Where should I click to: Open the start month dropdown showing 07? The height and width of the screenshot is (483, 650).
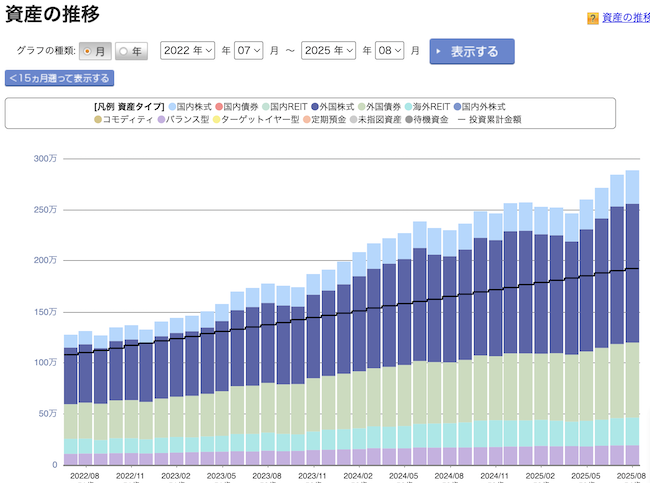pyautogui.click(x=249, y=50)
